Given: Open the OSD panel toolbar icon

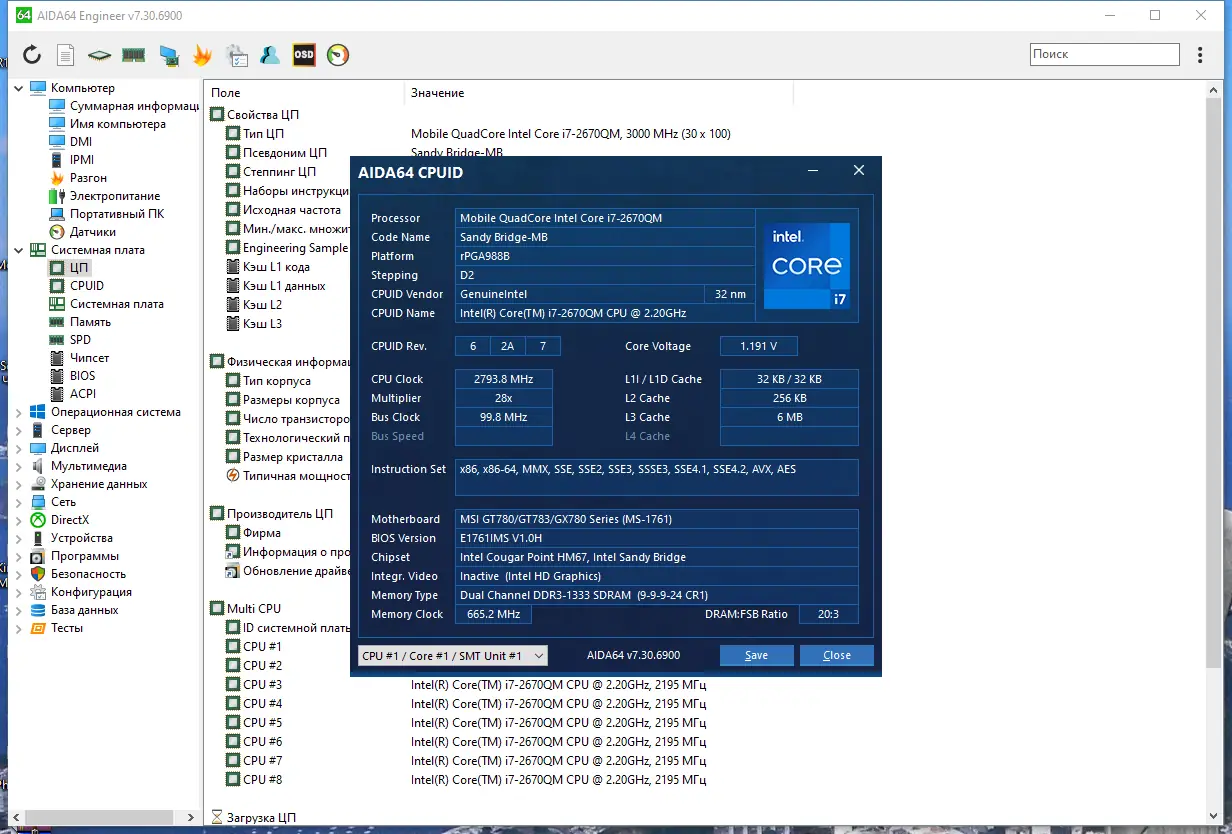Looking at the screenshot, I should click(x=304, y=55).
